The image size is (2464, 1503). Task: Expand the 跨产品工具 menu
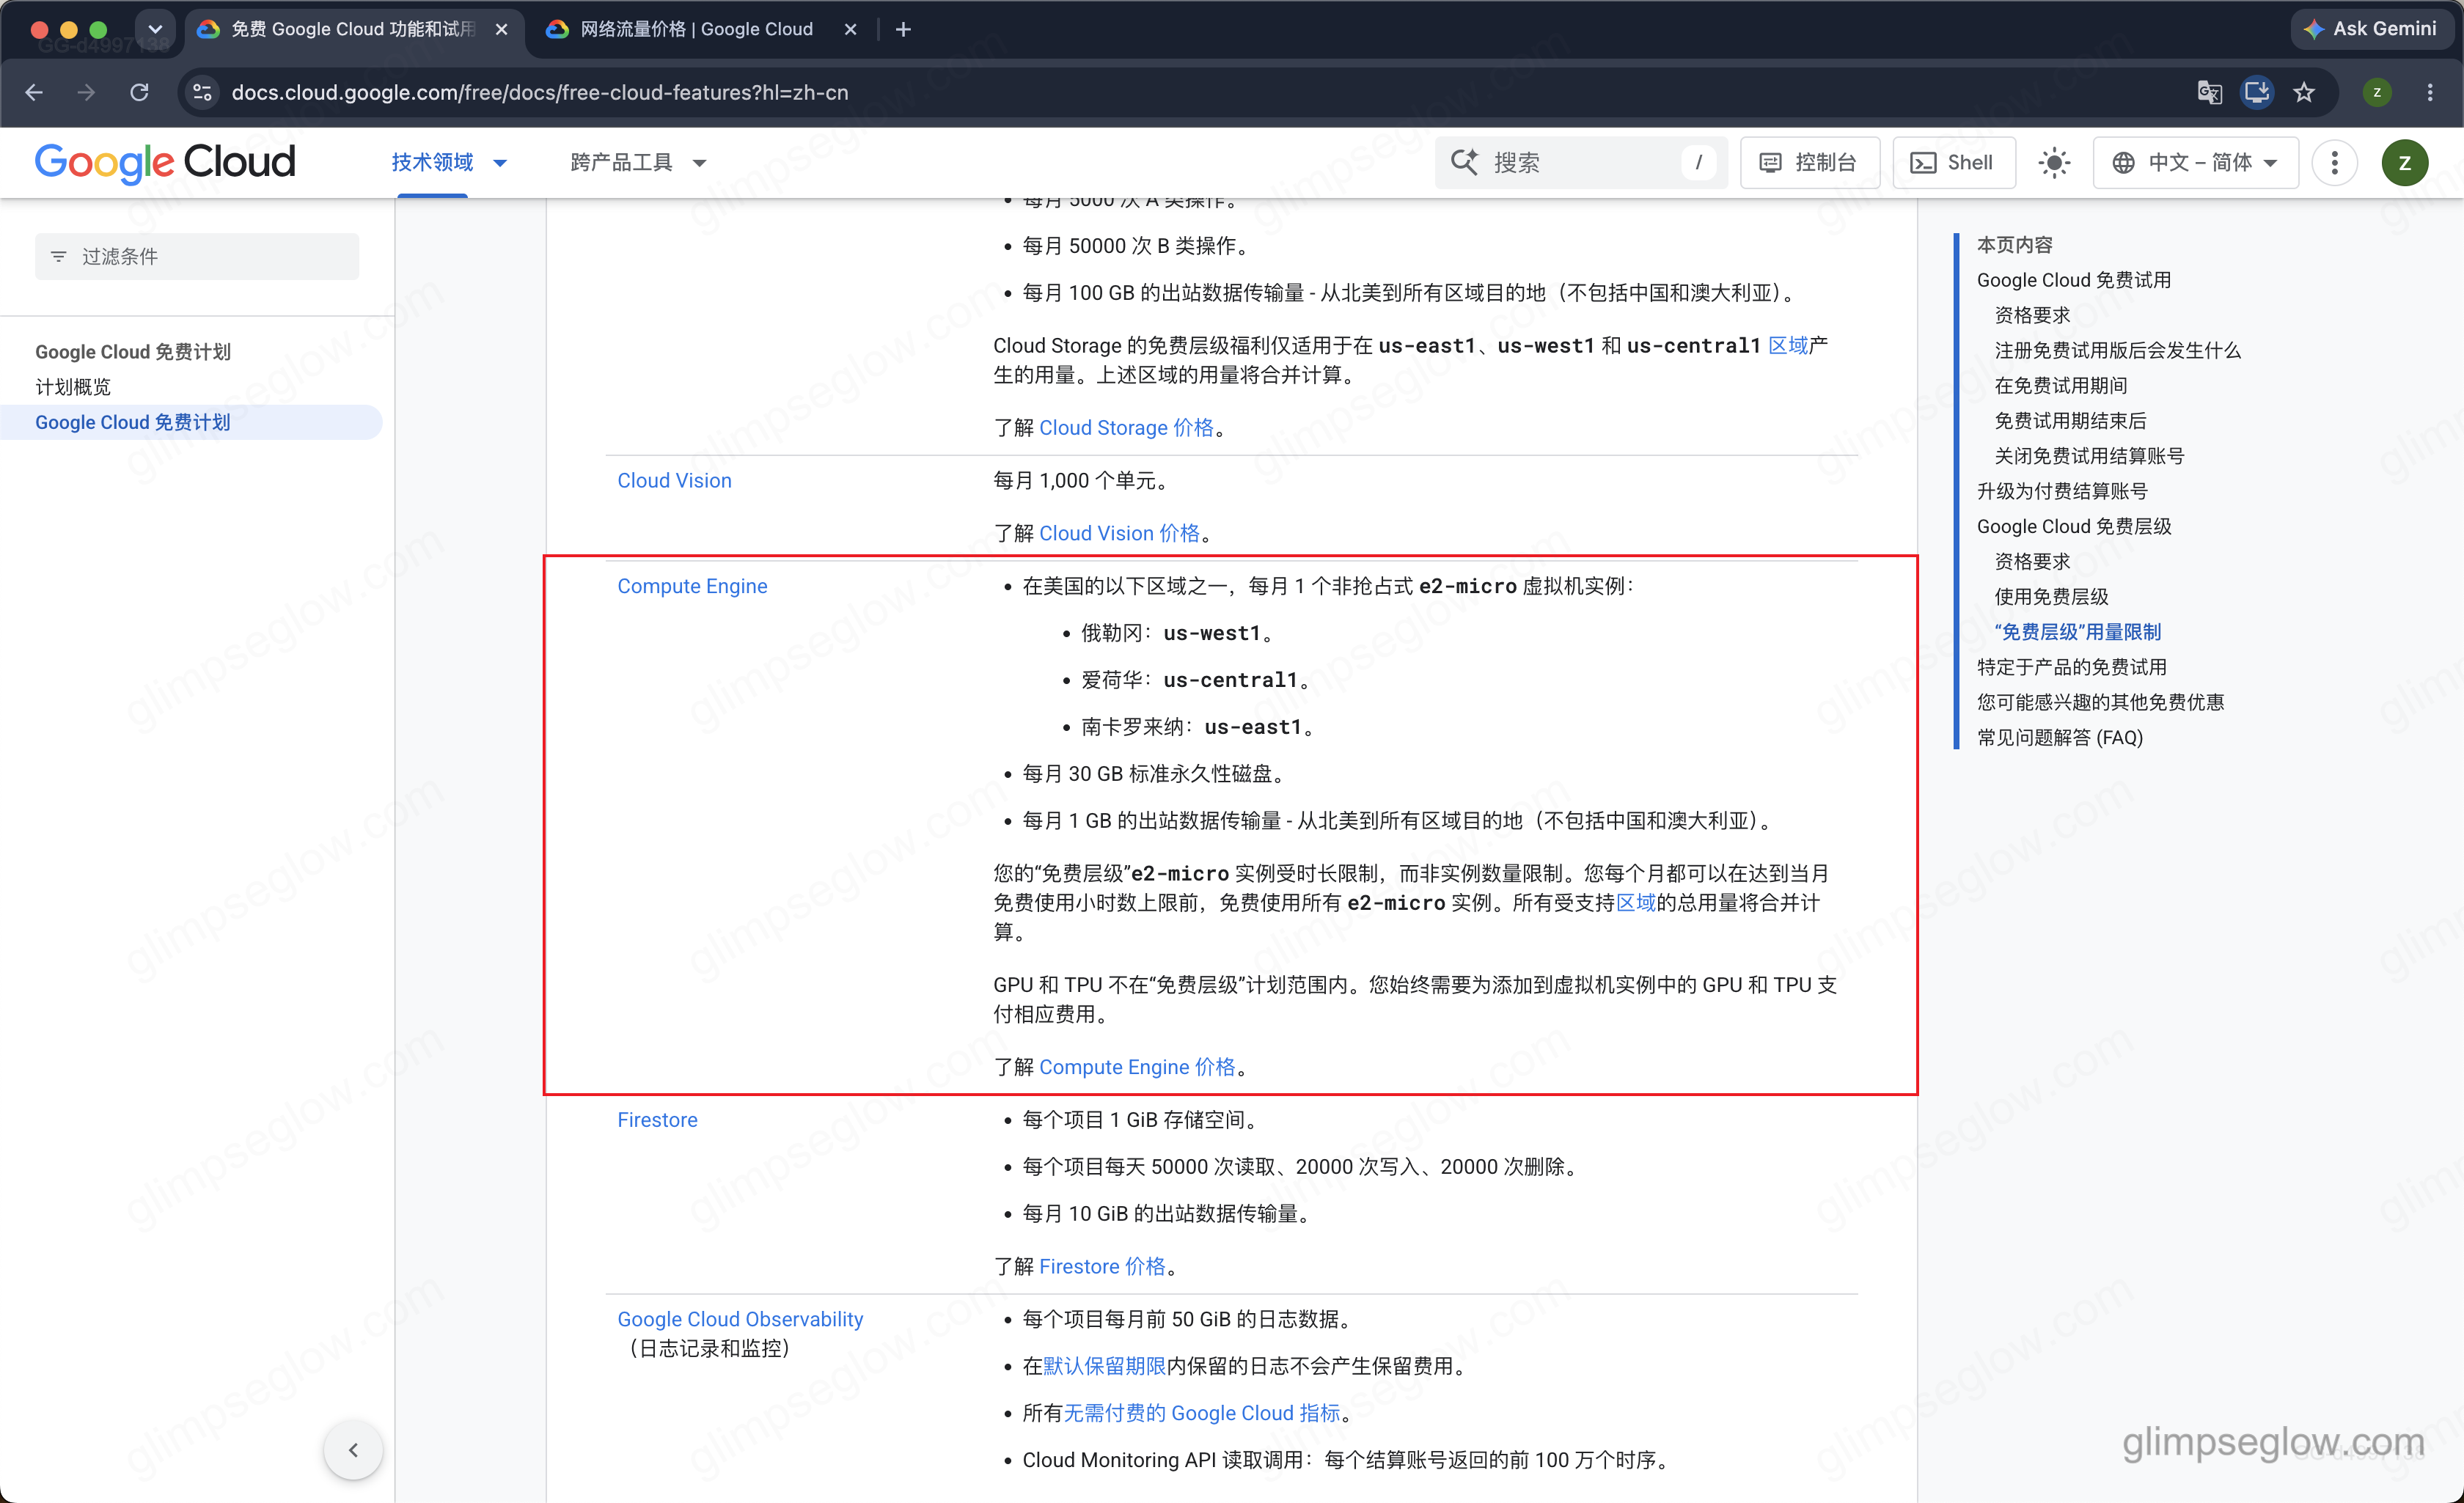click(x=638, y=162)
